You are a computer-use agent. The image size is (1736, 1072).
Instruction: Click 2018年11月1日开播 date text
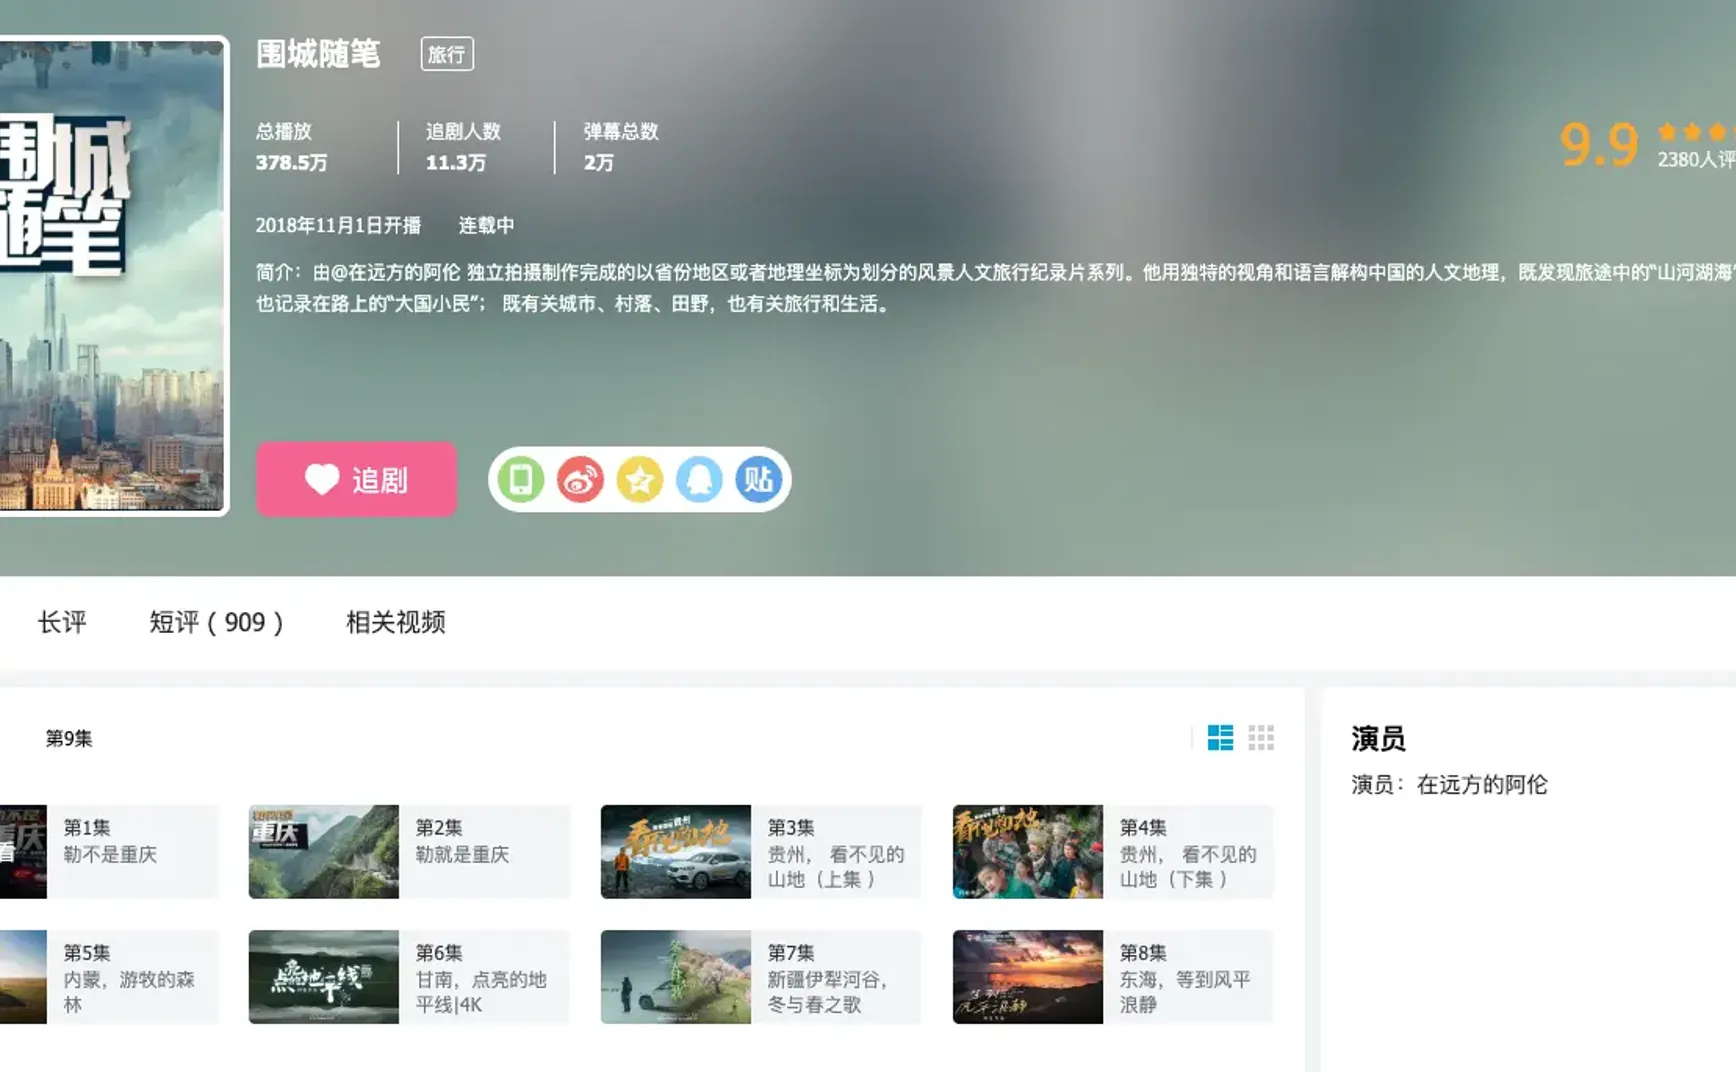(338, 226)
